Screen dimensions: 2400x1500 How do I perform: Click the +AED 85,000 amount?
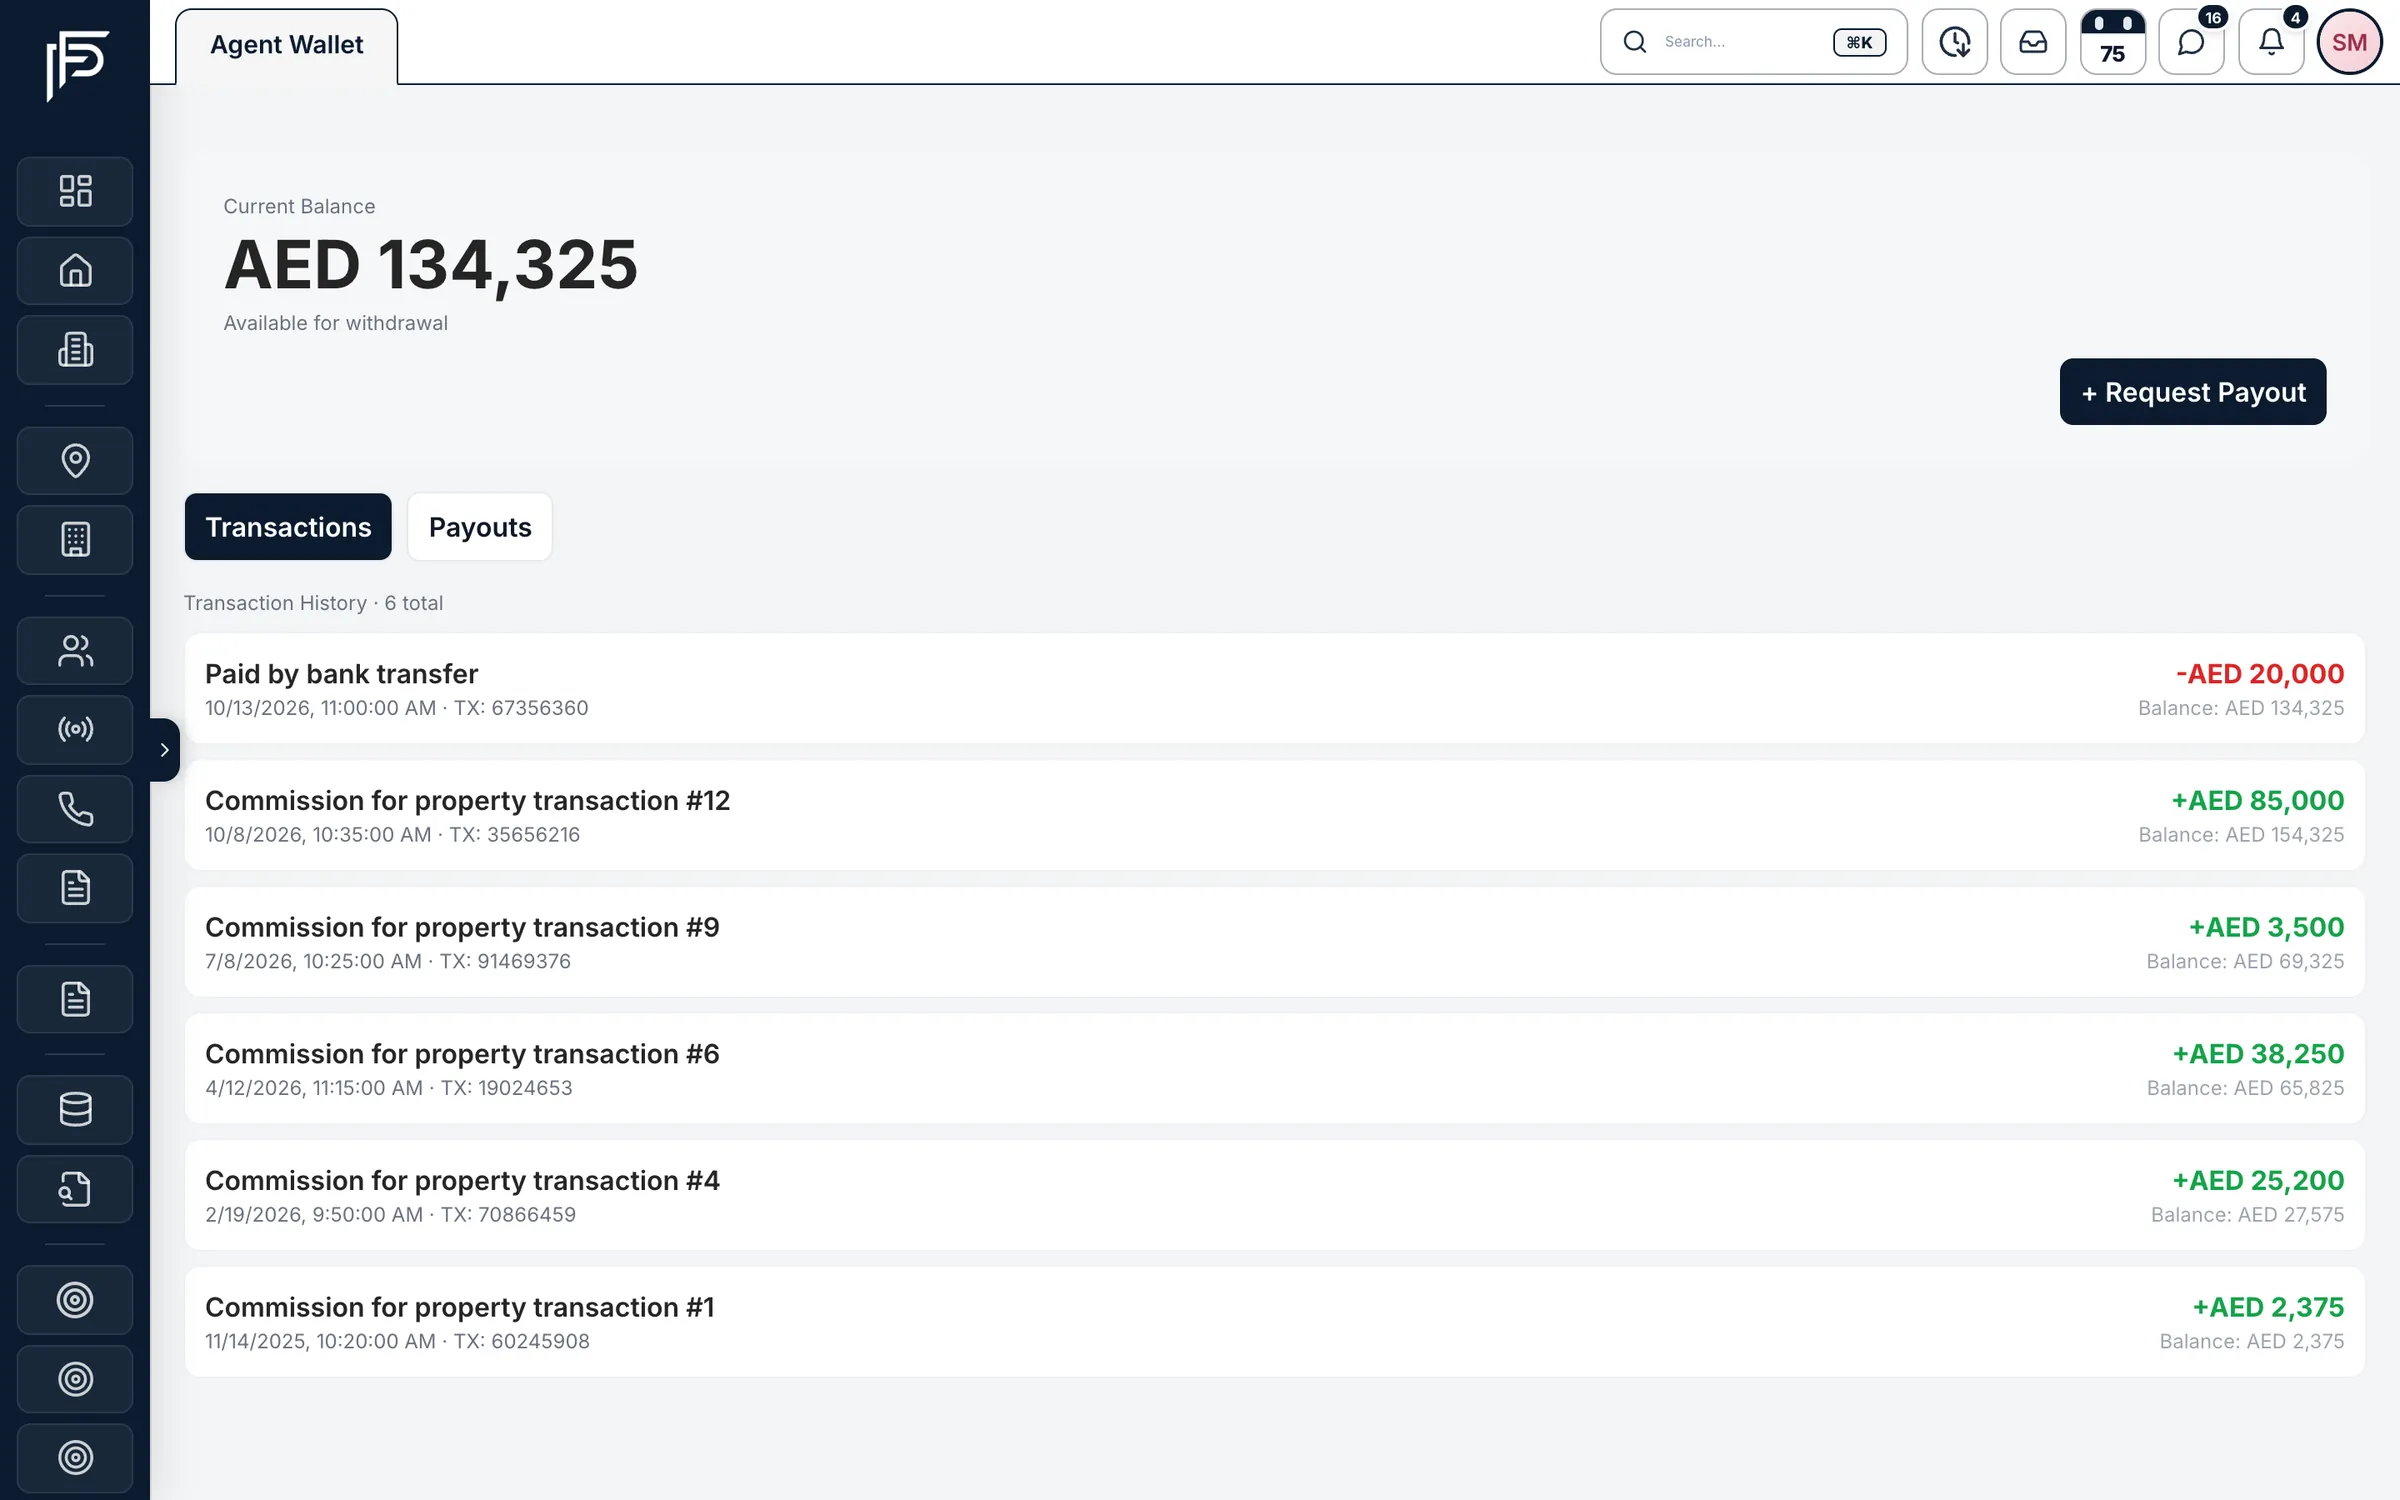(x=2257, y=801)
